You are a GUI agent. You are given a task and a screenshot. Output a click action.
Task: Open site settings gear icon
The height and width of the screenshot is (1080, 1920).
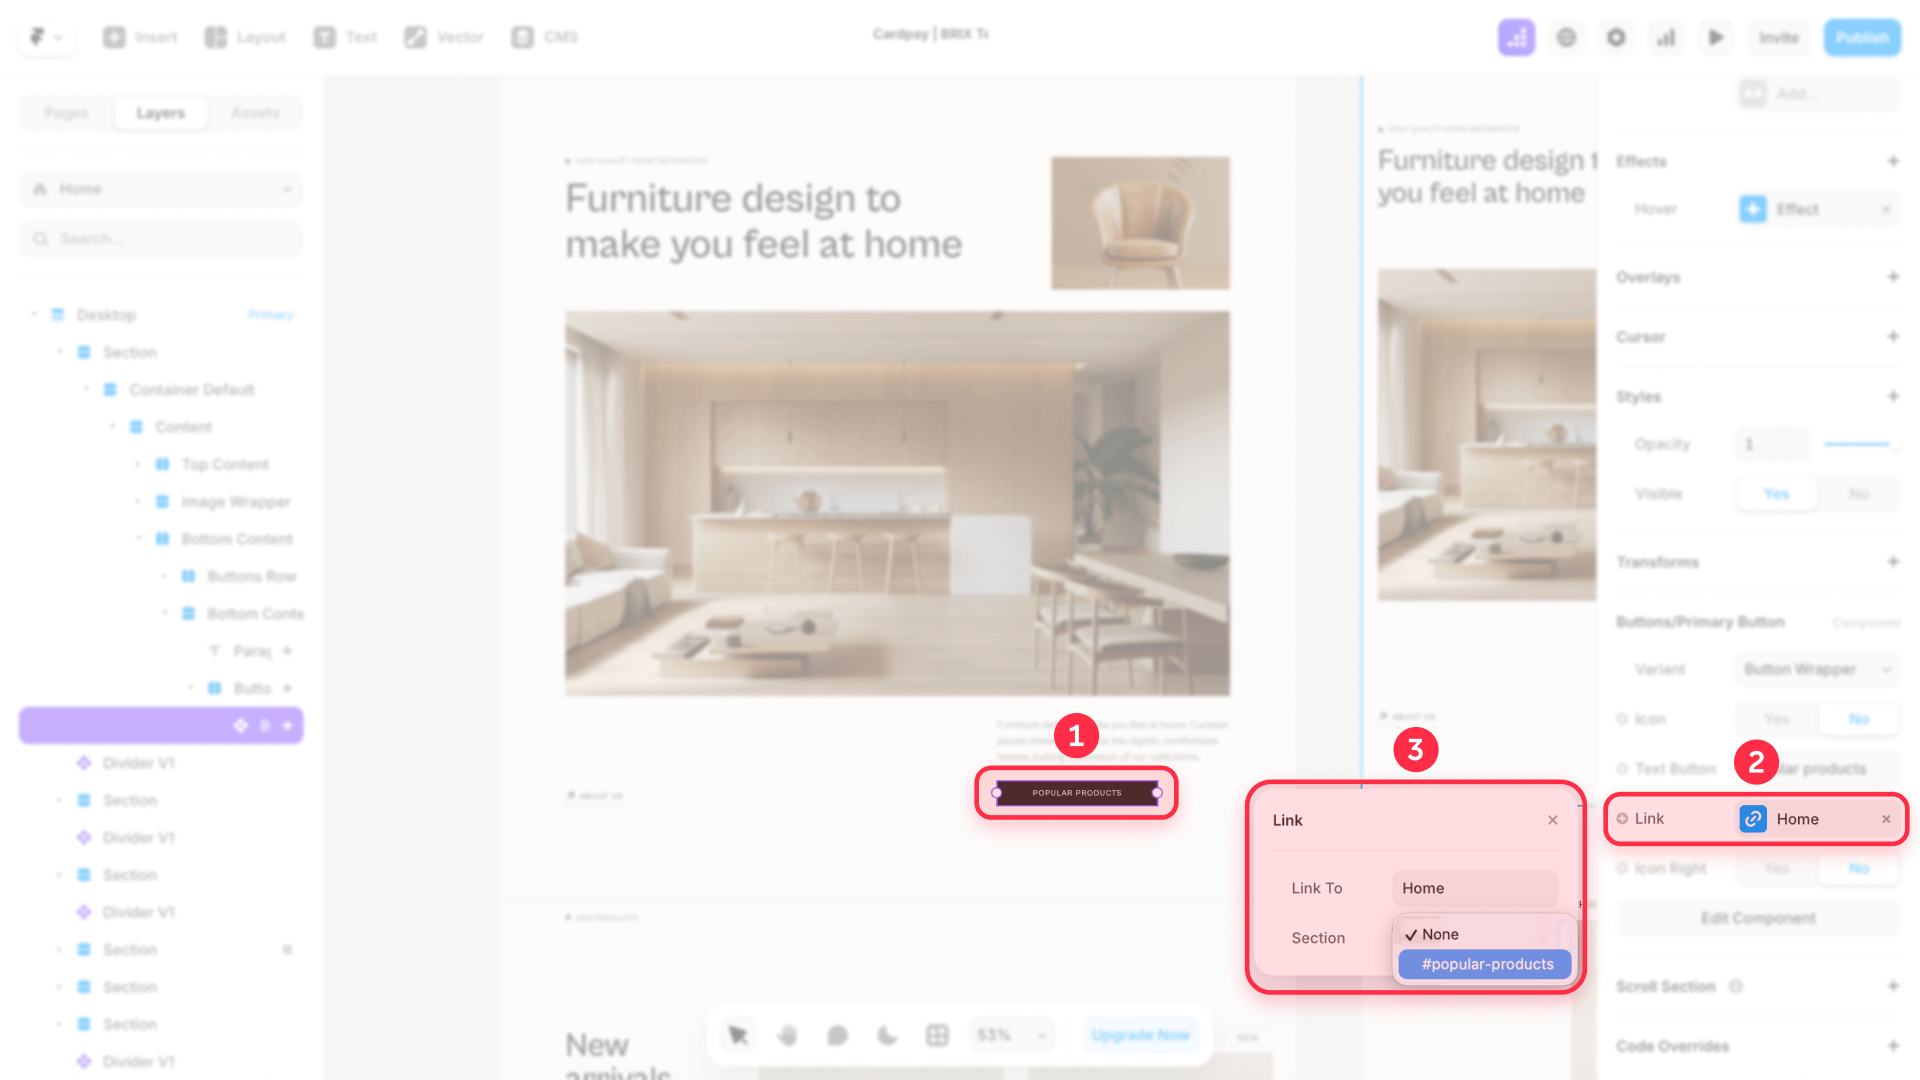pos(1616,38)
